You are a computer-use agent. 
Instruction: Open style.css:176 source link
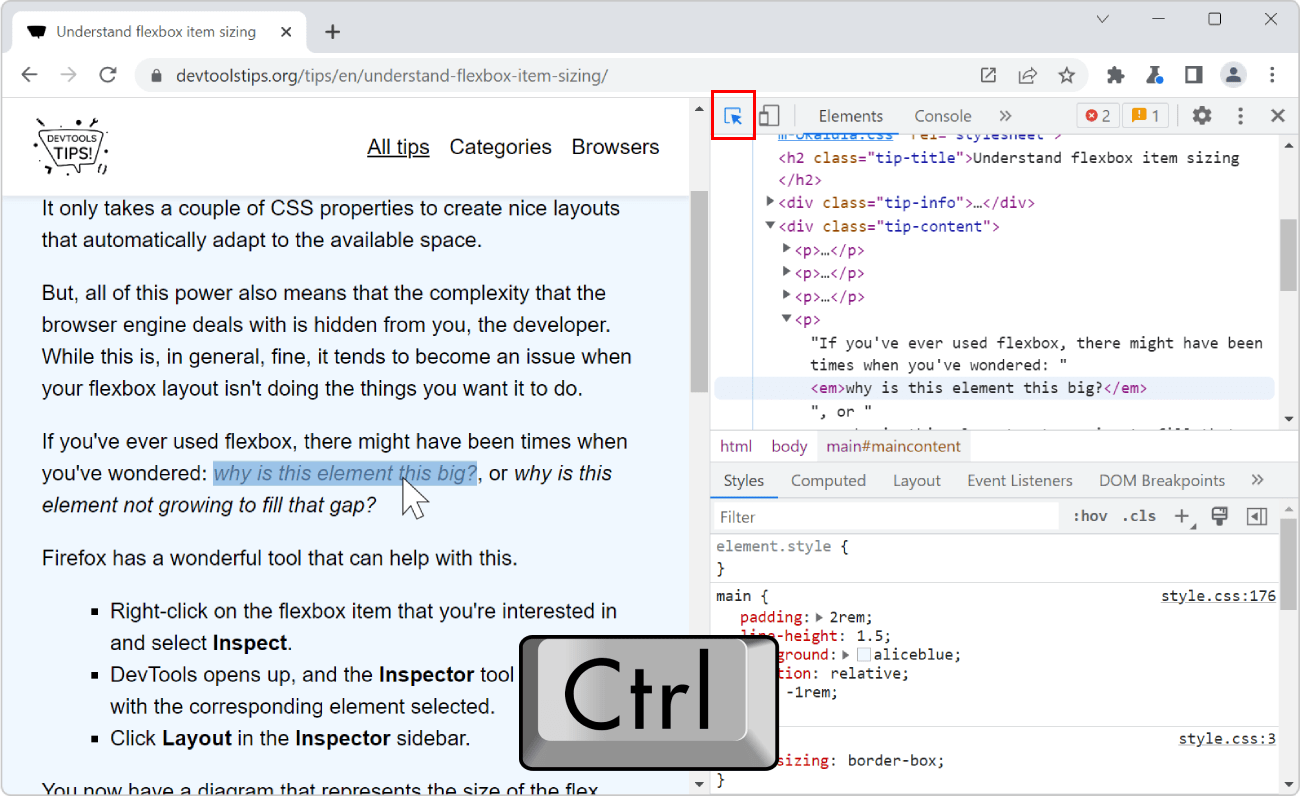tap(1218, 596)
